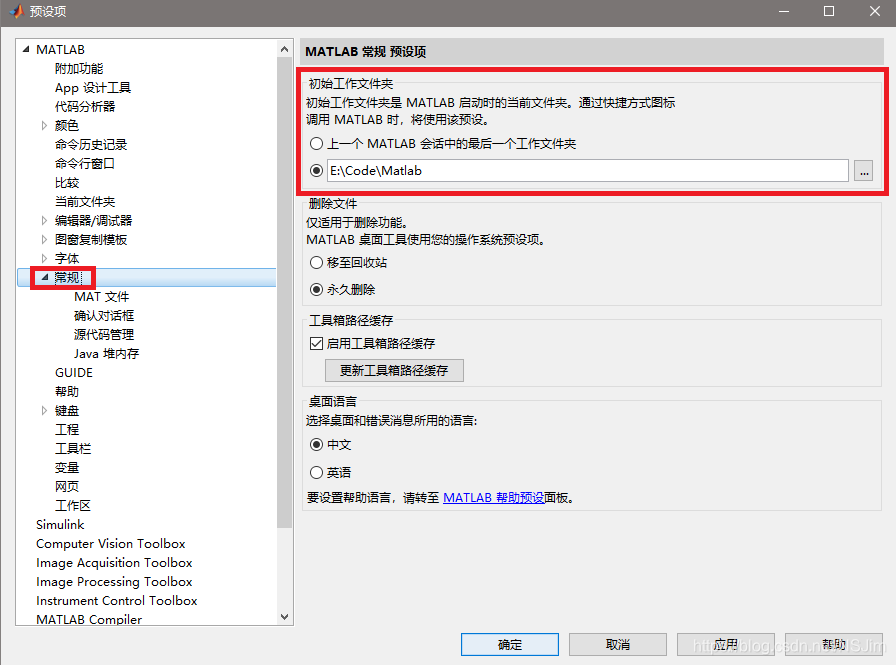Select the E:\Code\Matlab folder radio button
The height and width of the screenshot is (665, 896).
click(317, 170)
